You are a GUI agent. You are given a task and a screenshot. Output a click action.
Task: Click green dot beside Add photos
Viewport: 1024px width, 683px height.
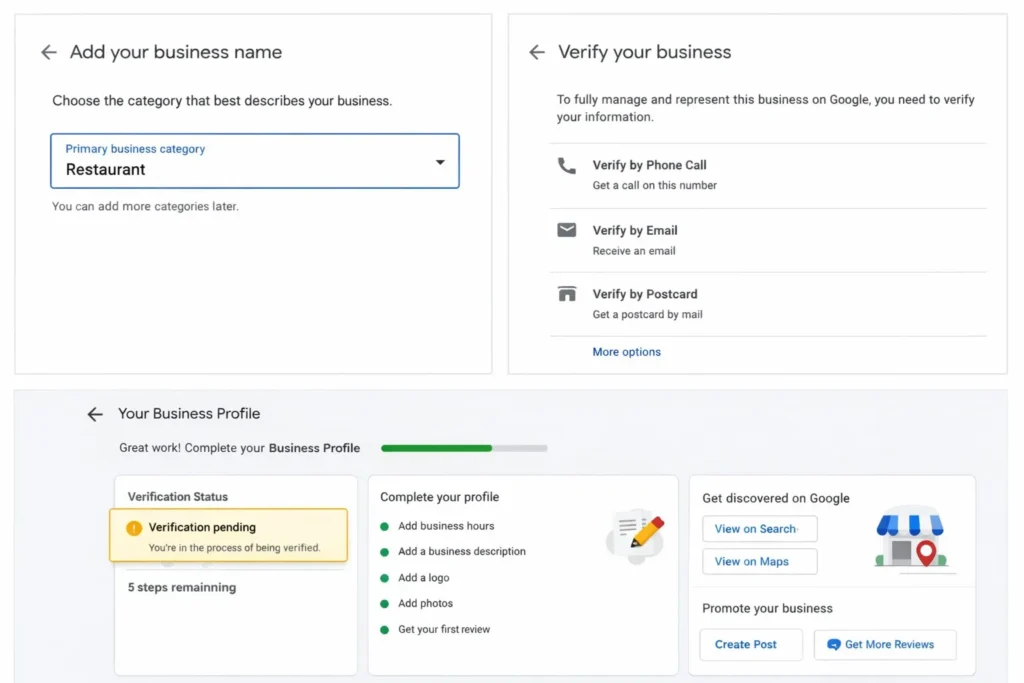(x=385, y=604)
